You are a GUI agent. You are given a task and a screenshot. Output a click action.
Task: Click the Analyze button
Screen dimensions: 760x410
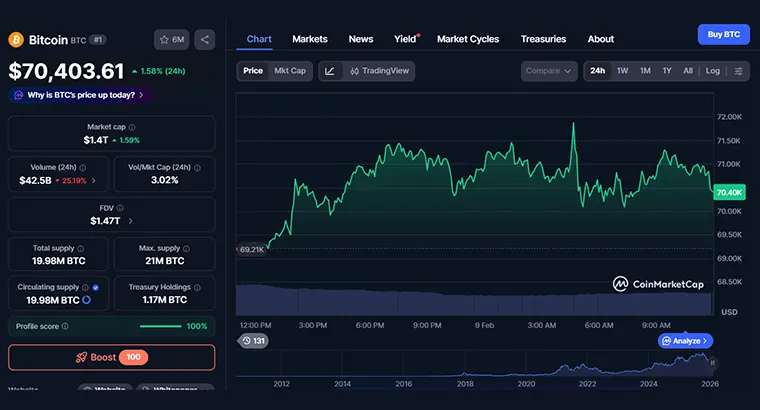(685, 341)
